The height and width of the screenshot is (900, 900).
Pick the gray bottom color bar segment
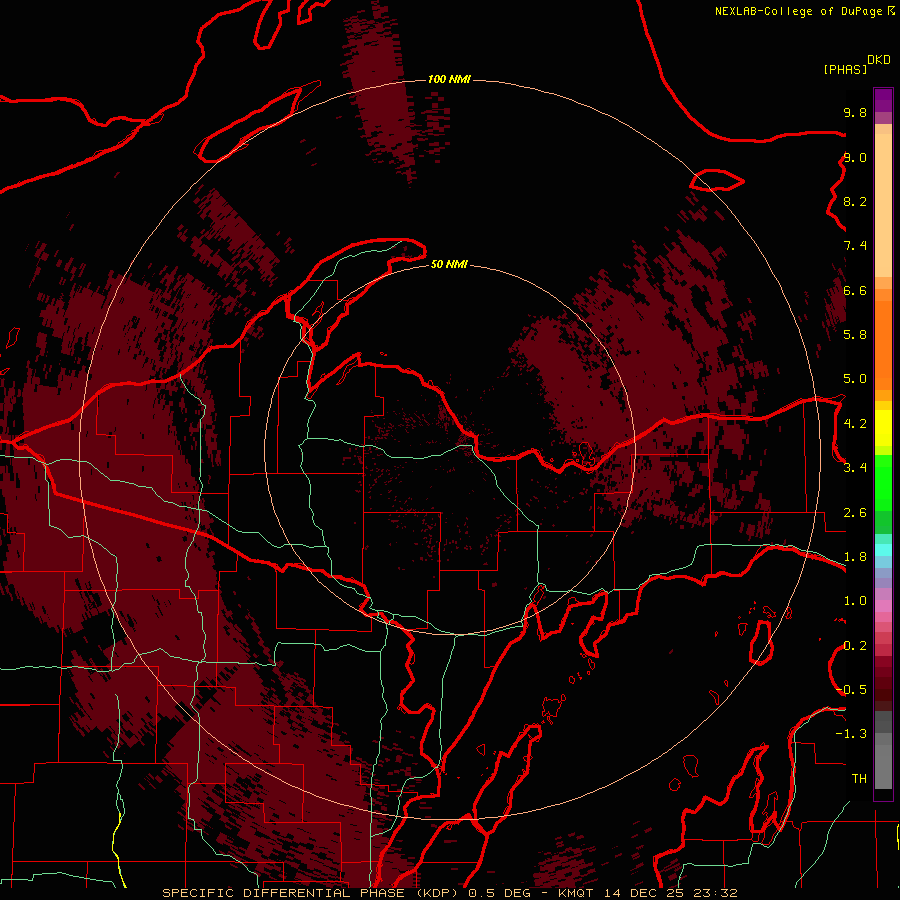coord(883,766)
